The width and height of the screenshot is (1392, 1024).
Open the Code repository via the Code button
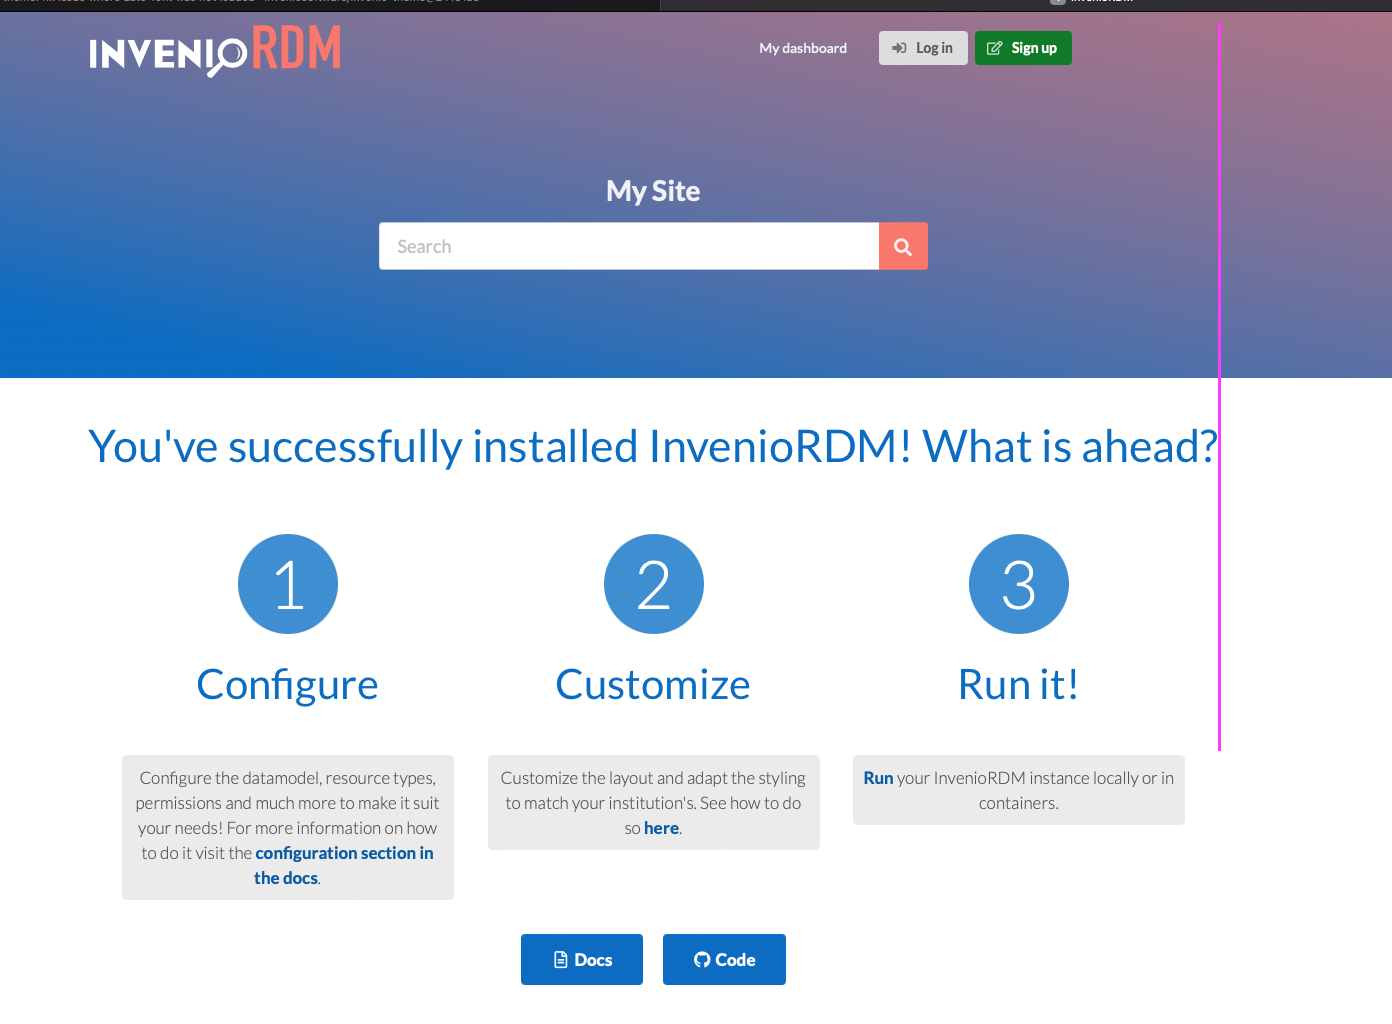(x=723, y=959)
